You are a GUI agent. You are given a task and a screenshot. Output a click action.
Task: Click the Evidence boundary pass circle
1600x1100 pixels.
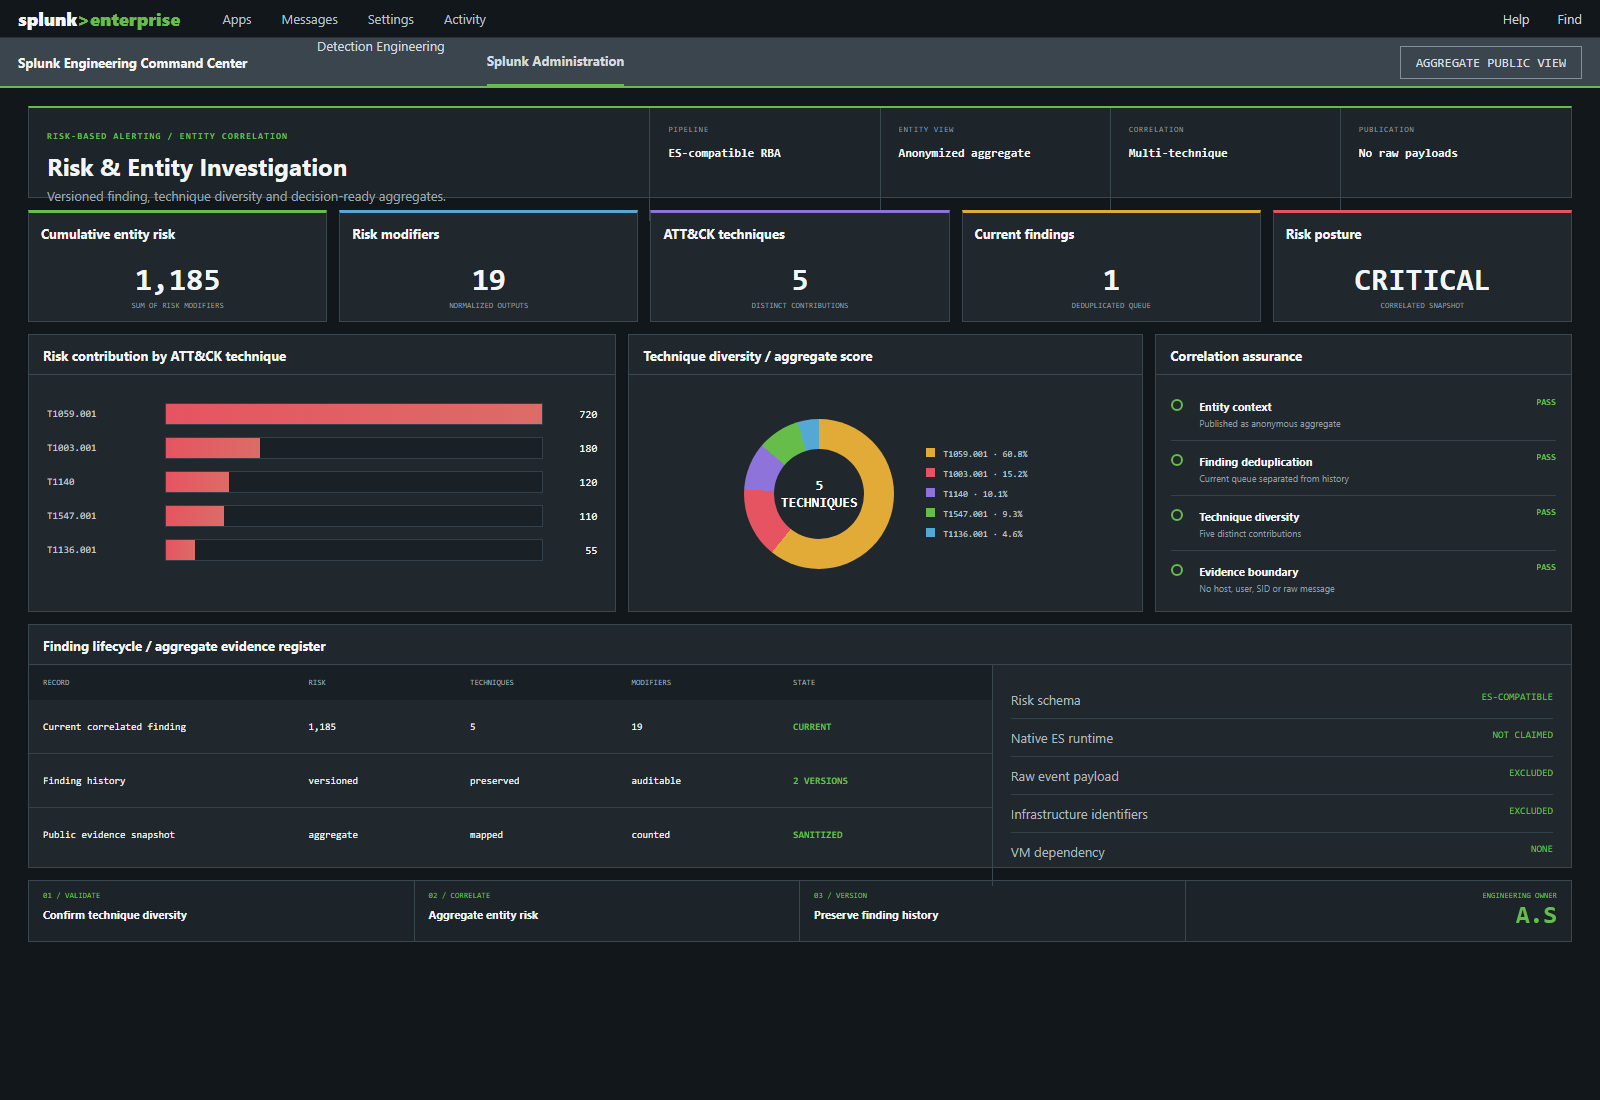1177,570
